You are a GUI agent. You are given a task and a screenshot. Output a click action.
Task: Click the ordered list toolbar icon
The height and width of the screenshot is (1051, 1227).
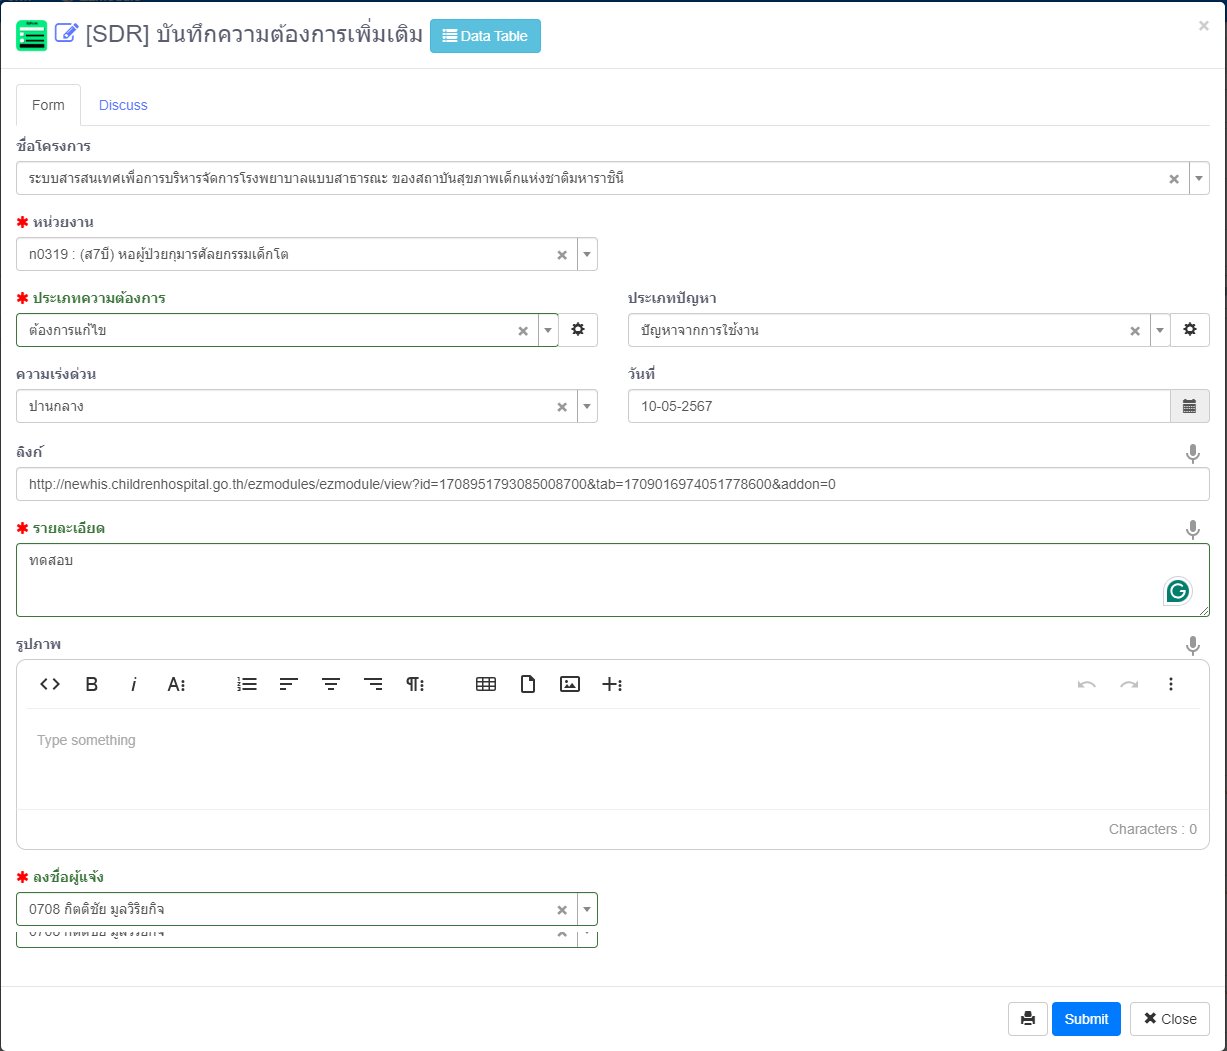point(247,684)
